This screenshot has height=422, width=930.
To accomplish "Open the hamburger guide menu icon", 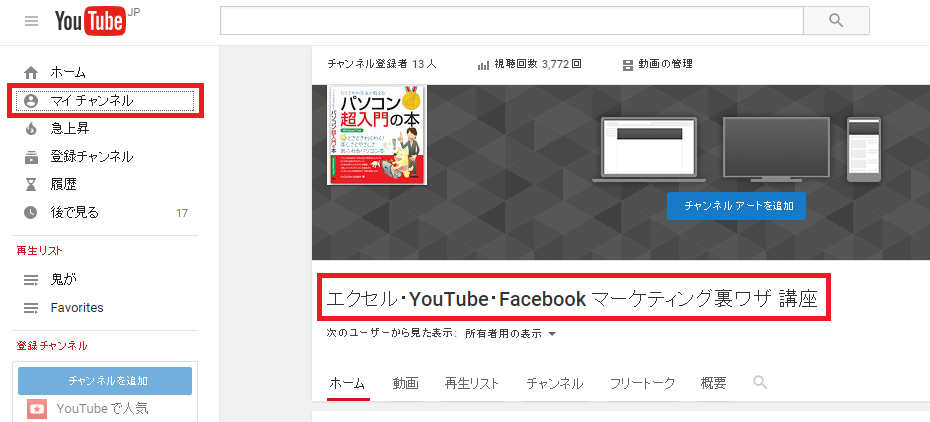I will (31, 21).
